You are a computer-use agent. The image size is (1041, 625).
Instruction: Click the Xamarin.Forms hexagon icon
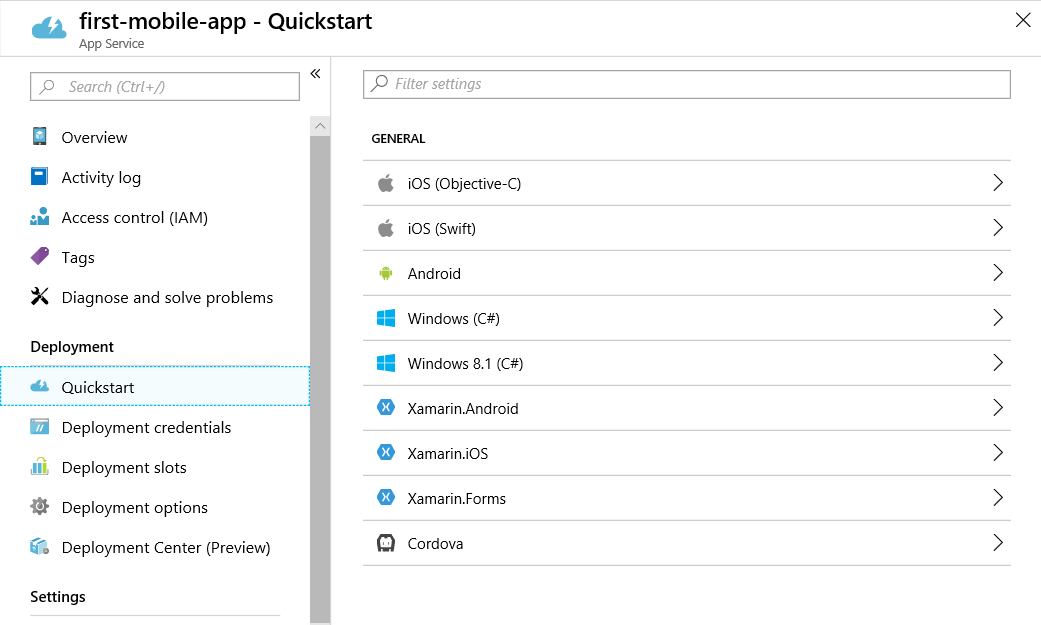(x=386, y=497)
